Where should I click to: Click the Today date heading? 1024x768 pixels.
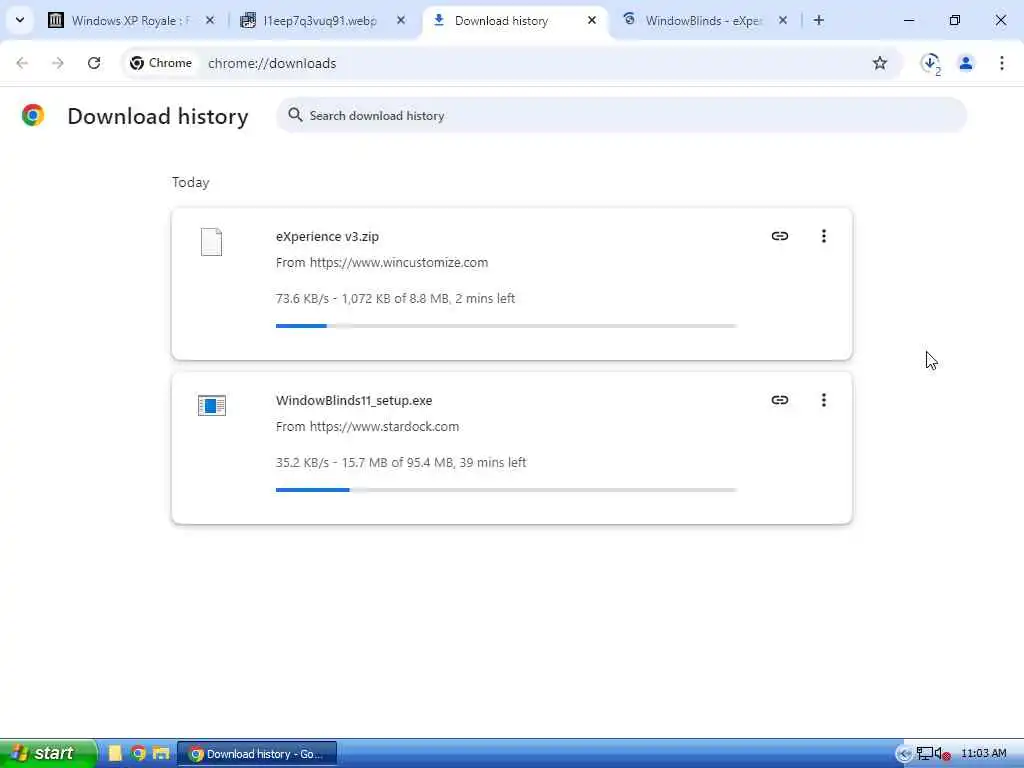pos(191,182)
